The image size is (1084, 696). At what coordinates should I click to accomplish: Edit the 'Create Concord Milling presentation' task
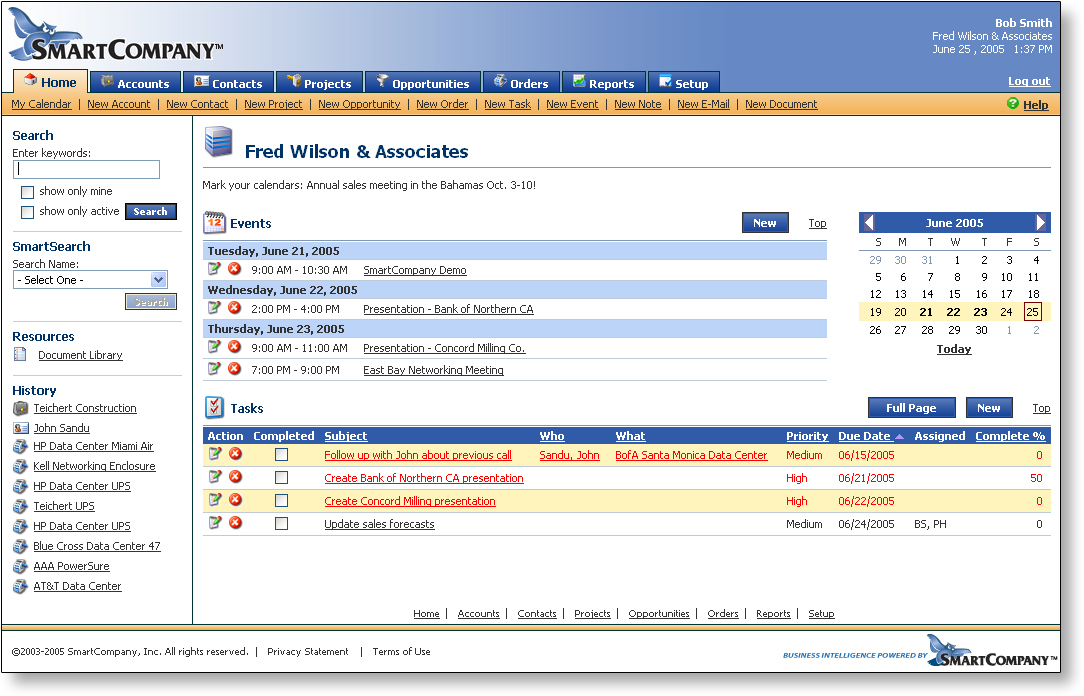(x=215, y=499)
